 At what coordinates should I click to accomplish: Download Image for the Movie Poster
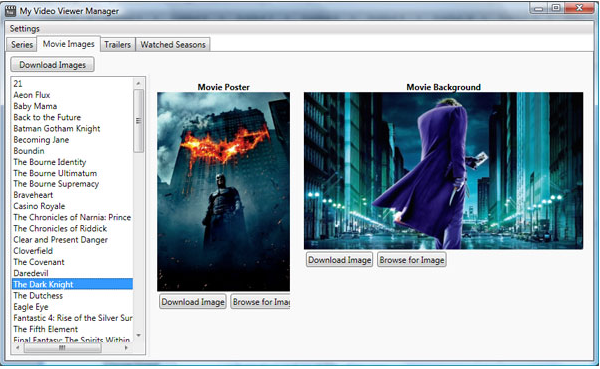pyautogui.click(x=193, y=302)
